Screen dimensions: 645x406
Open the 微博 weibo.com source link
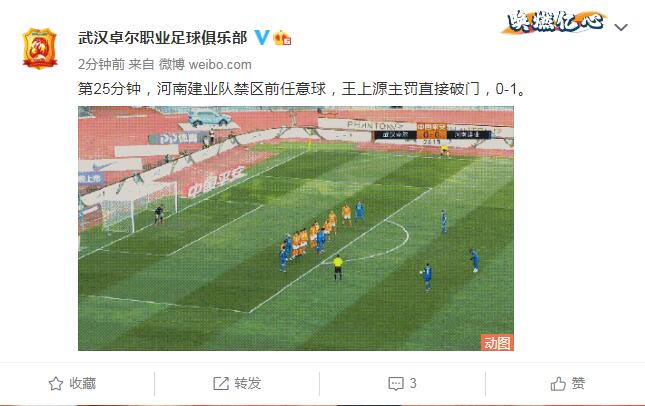coord(205,64)
